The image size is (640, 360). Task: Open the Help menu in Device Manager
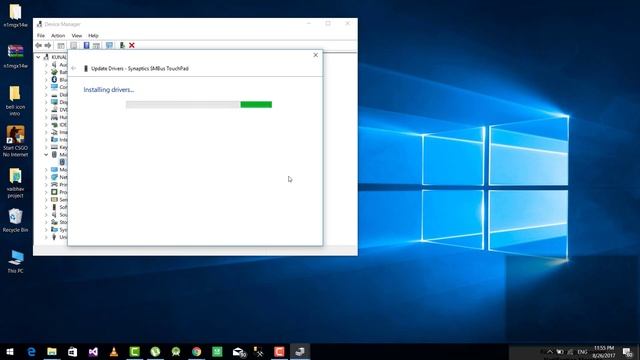93,36
